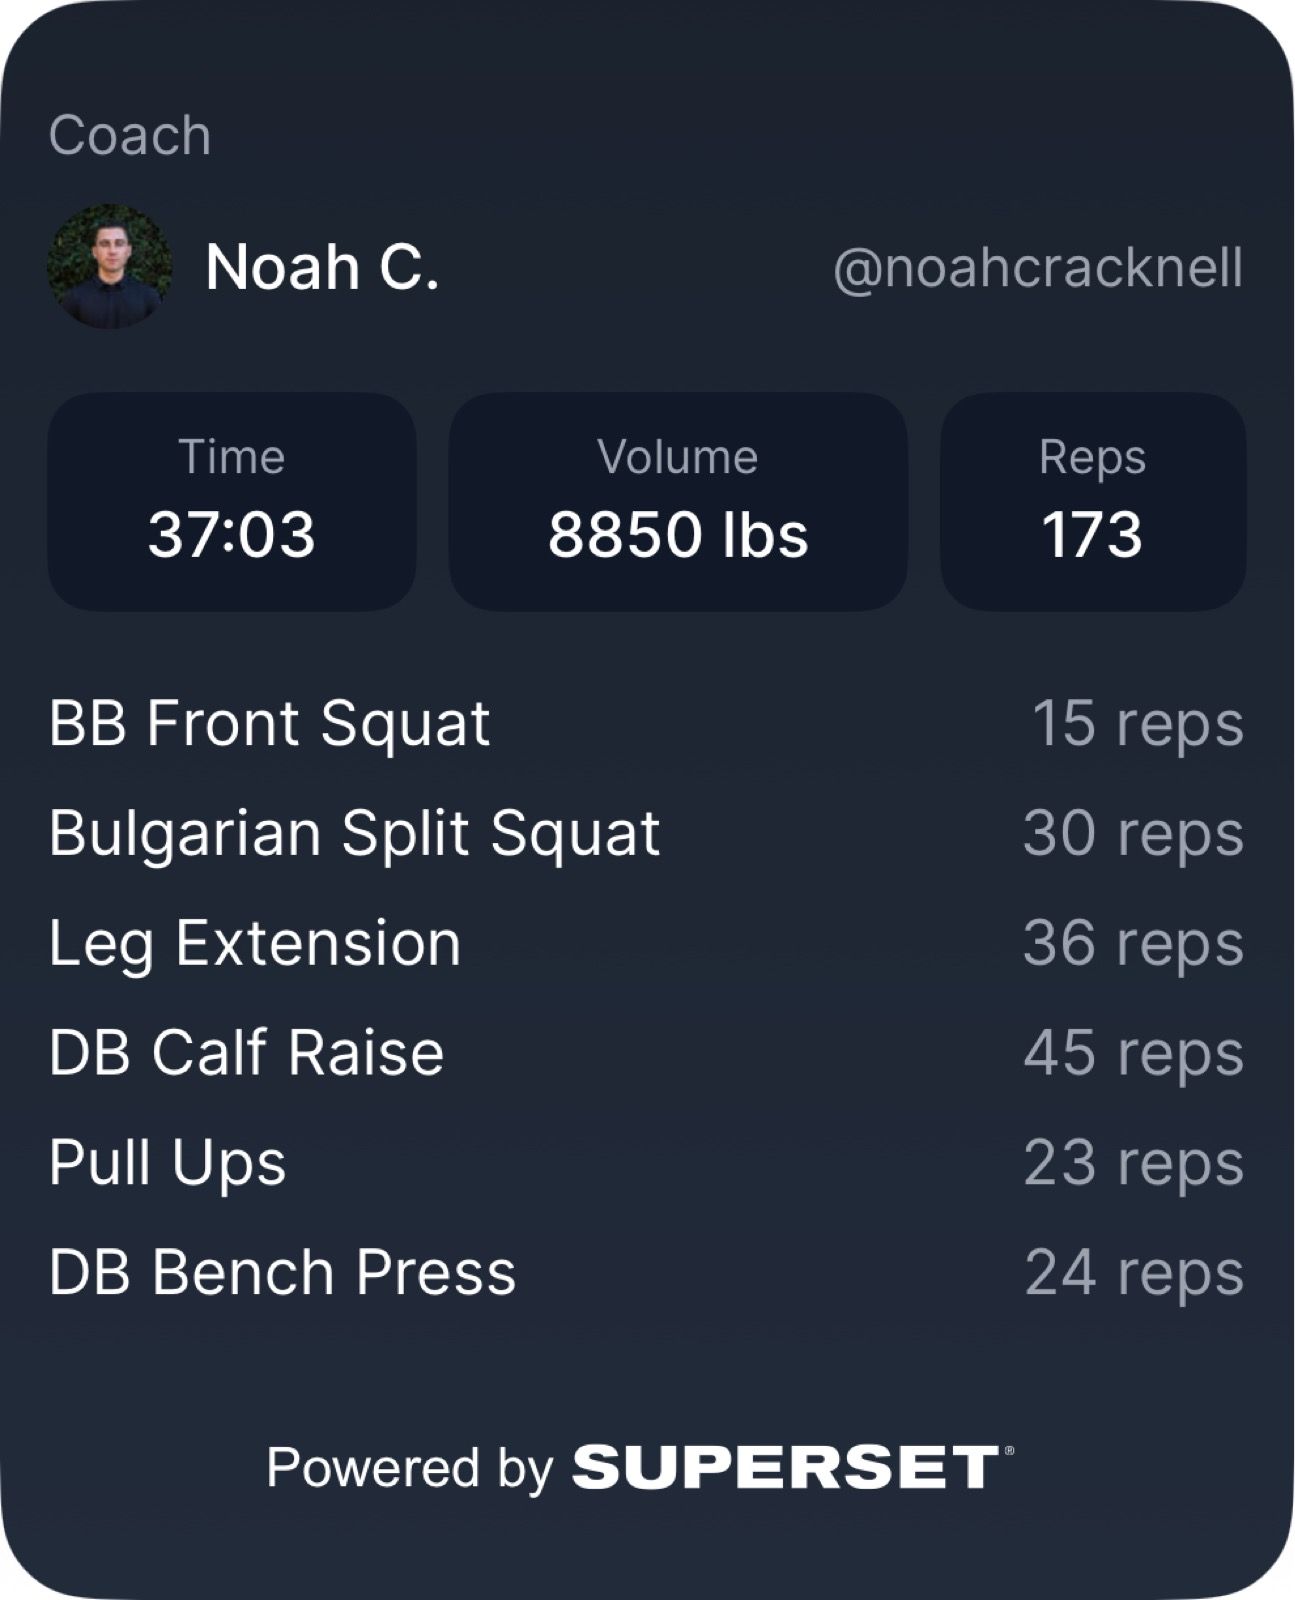Click the 24 reps count
The width and height of the screenshot is (1295, 1600).
[1134, 1273]
